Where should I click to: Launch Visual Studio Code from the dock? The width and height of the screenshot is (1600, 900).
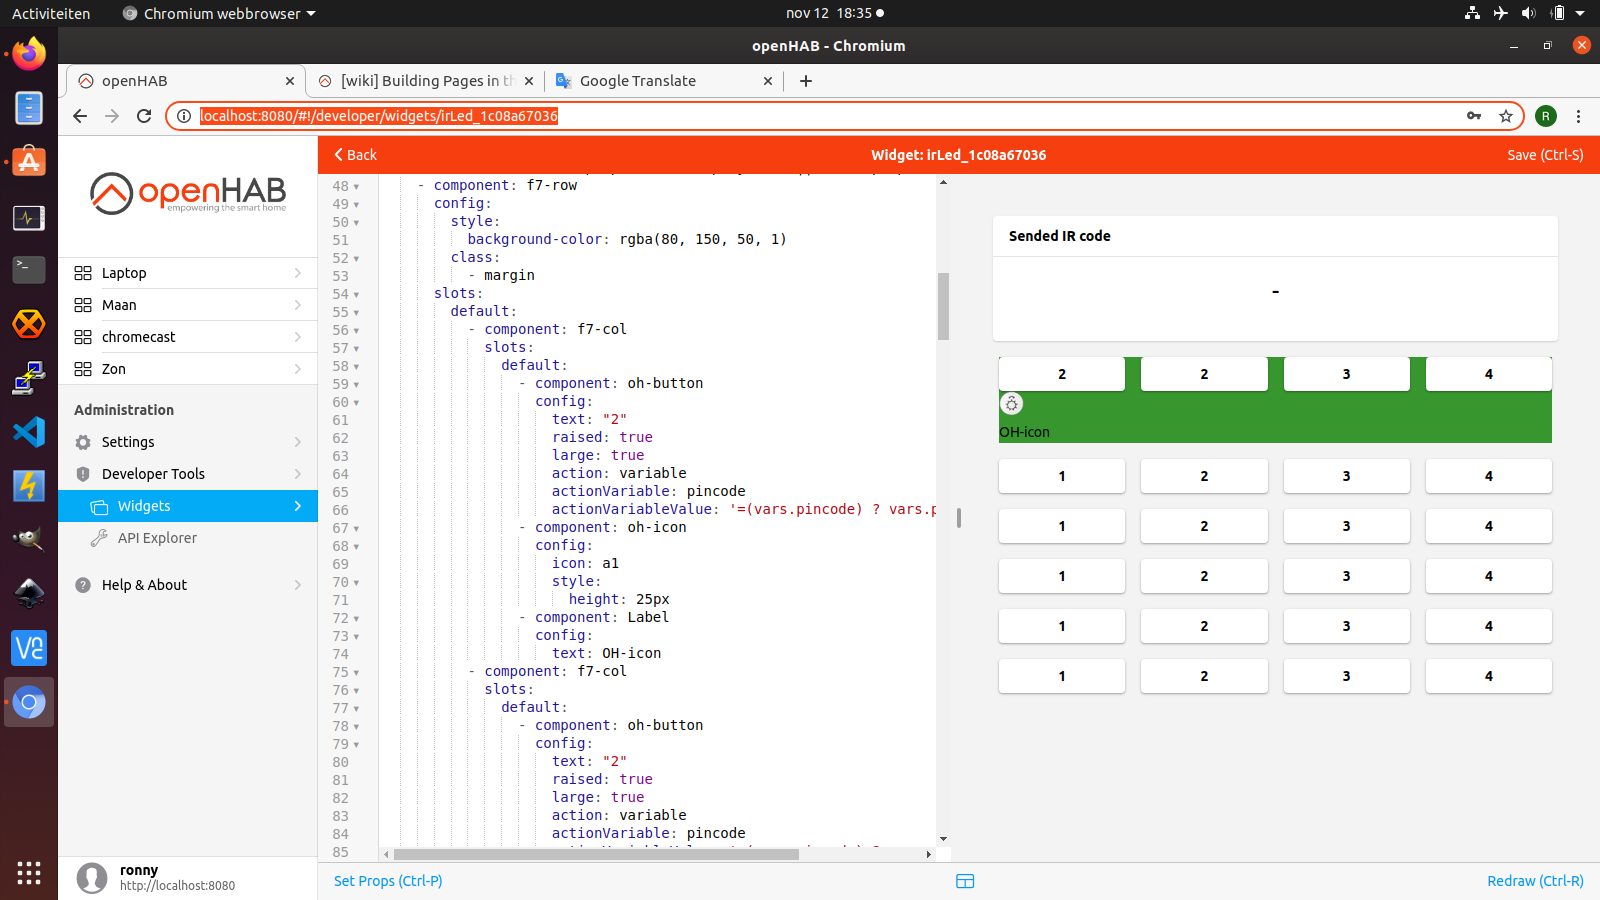[x=29, y=432]
